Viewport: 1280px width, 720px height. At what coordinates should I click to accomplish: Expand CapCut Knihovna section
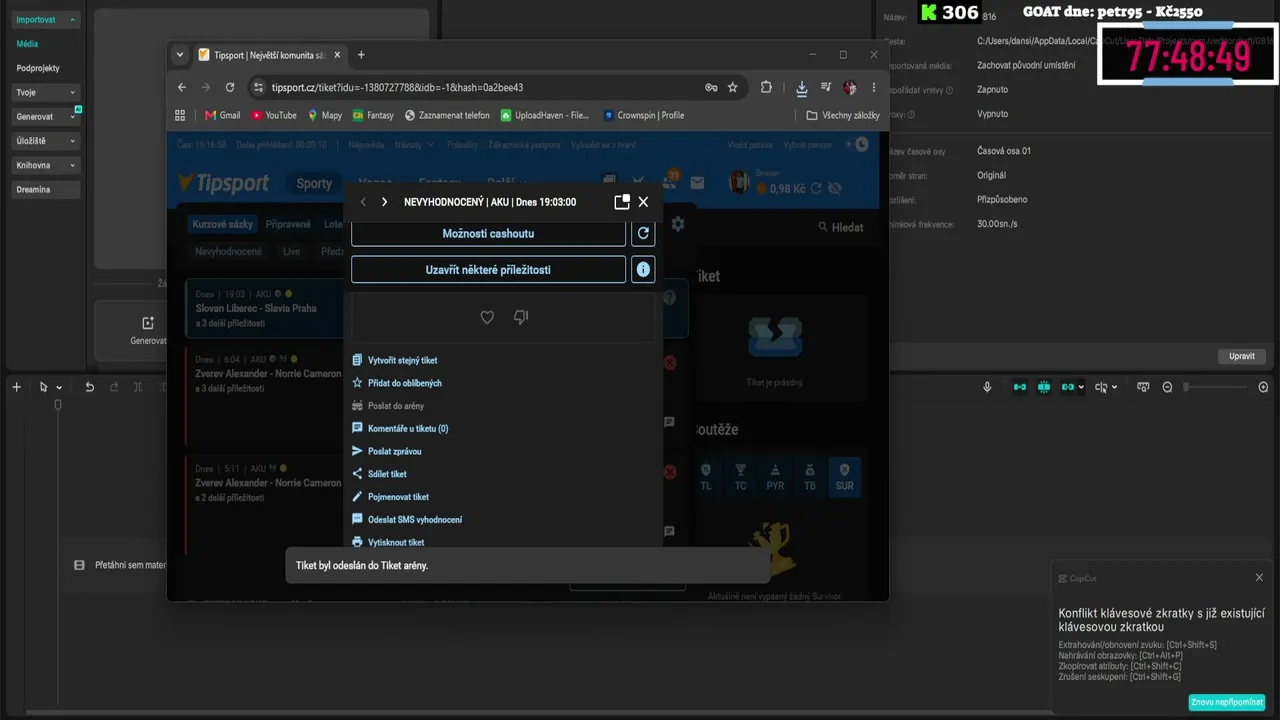46,165
